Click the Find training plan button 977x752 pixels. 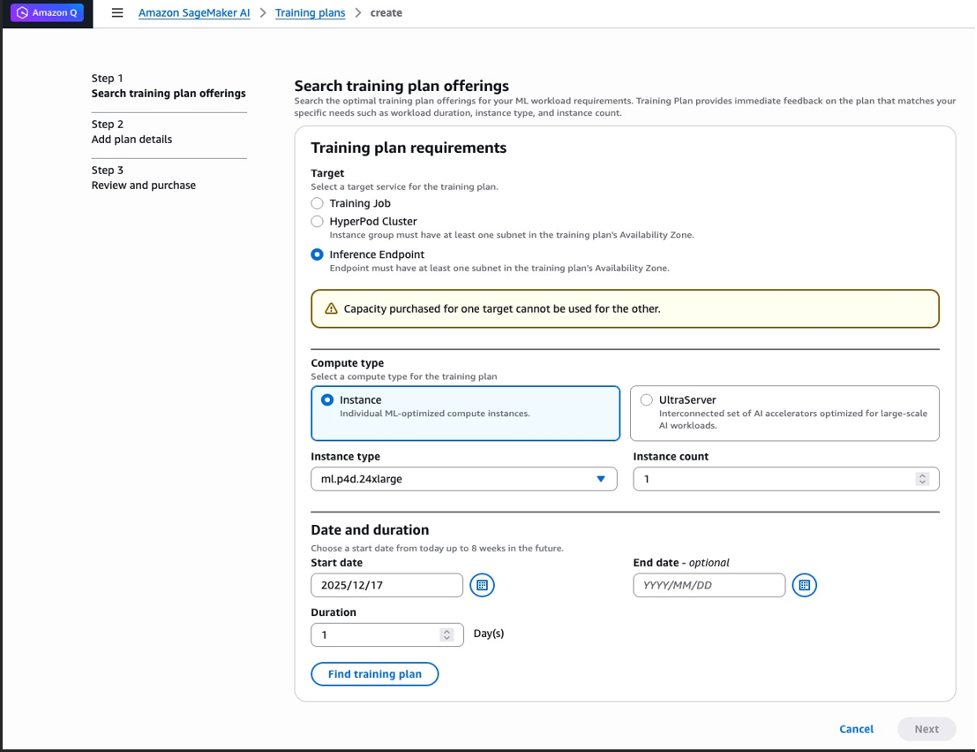[374, 674]
